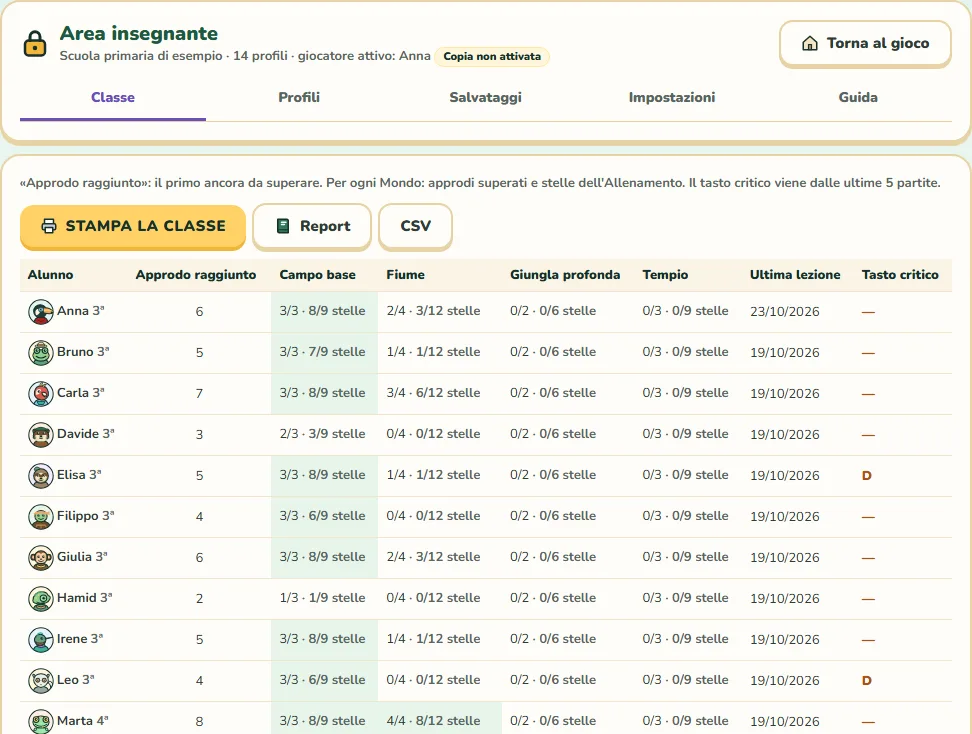Screen dimensions: 972x734
Task: Click Filippo's avatar icon
Action: pyautogui.click(x=41, y=516)
